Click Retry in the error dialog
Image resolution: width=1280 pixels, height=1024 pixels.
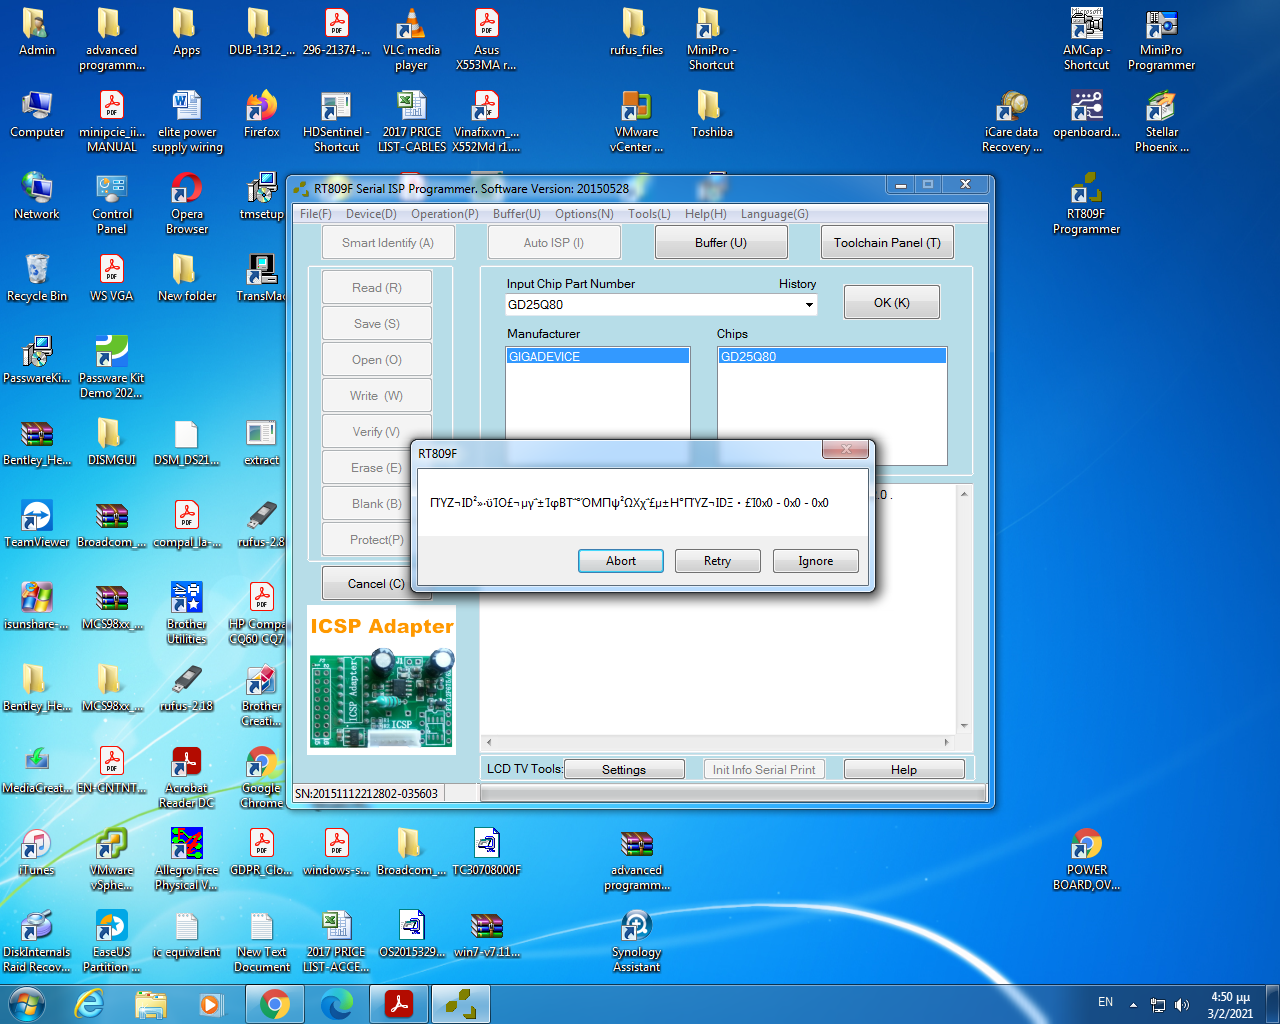point(717,561)
